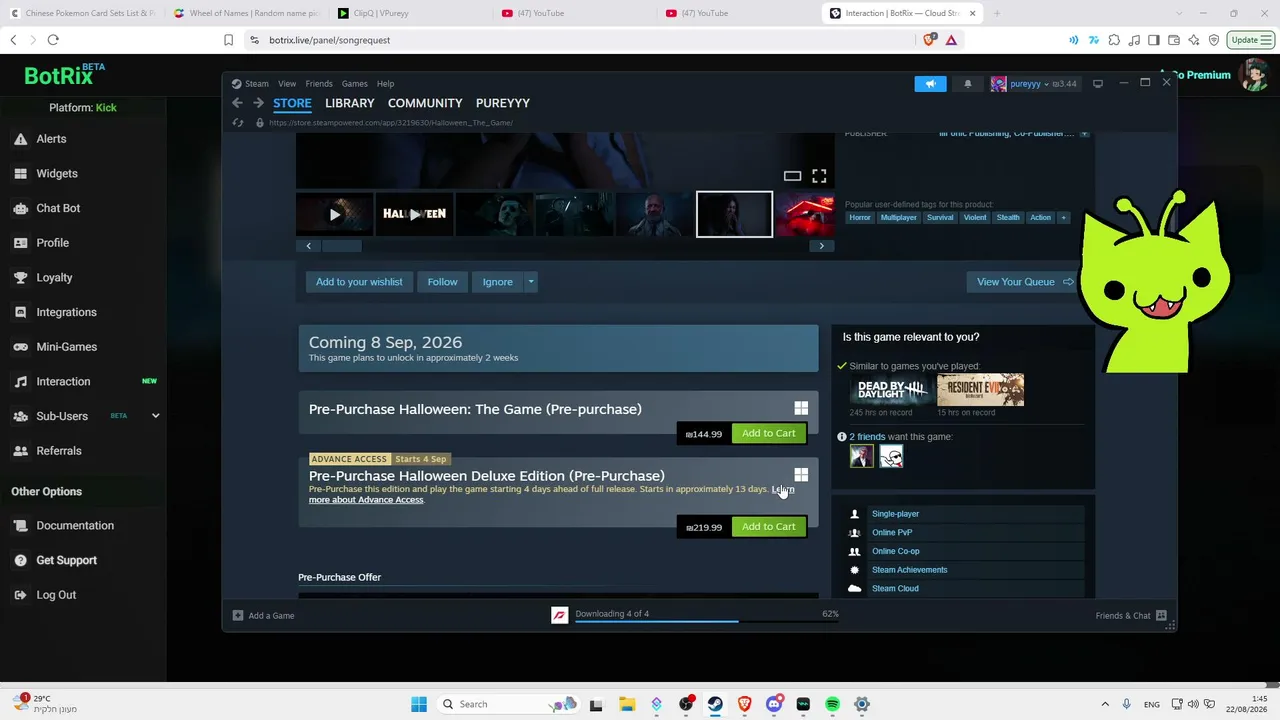
Task: Open Steam notifications bell
Action: tap(968, 84)
